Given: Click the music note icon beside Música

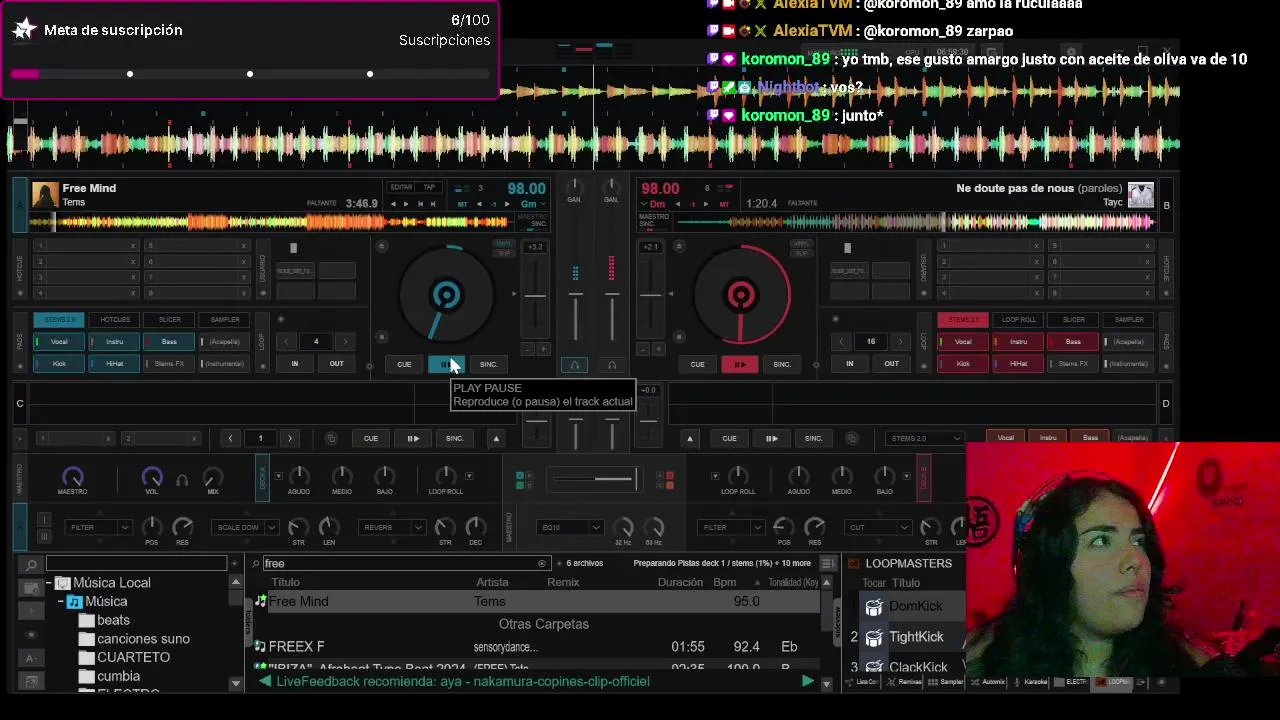Looking at the screenshot, I should click(x=75, y=602).
